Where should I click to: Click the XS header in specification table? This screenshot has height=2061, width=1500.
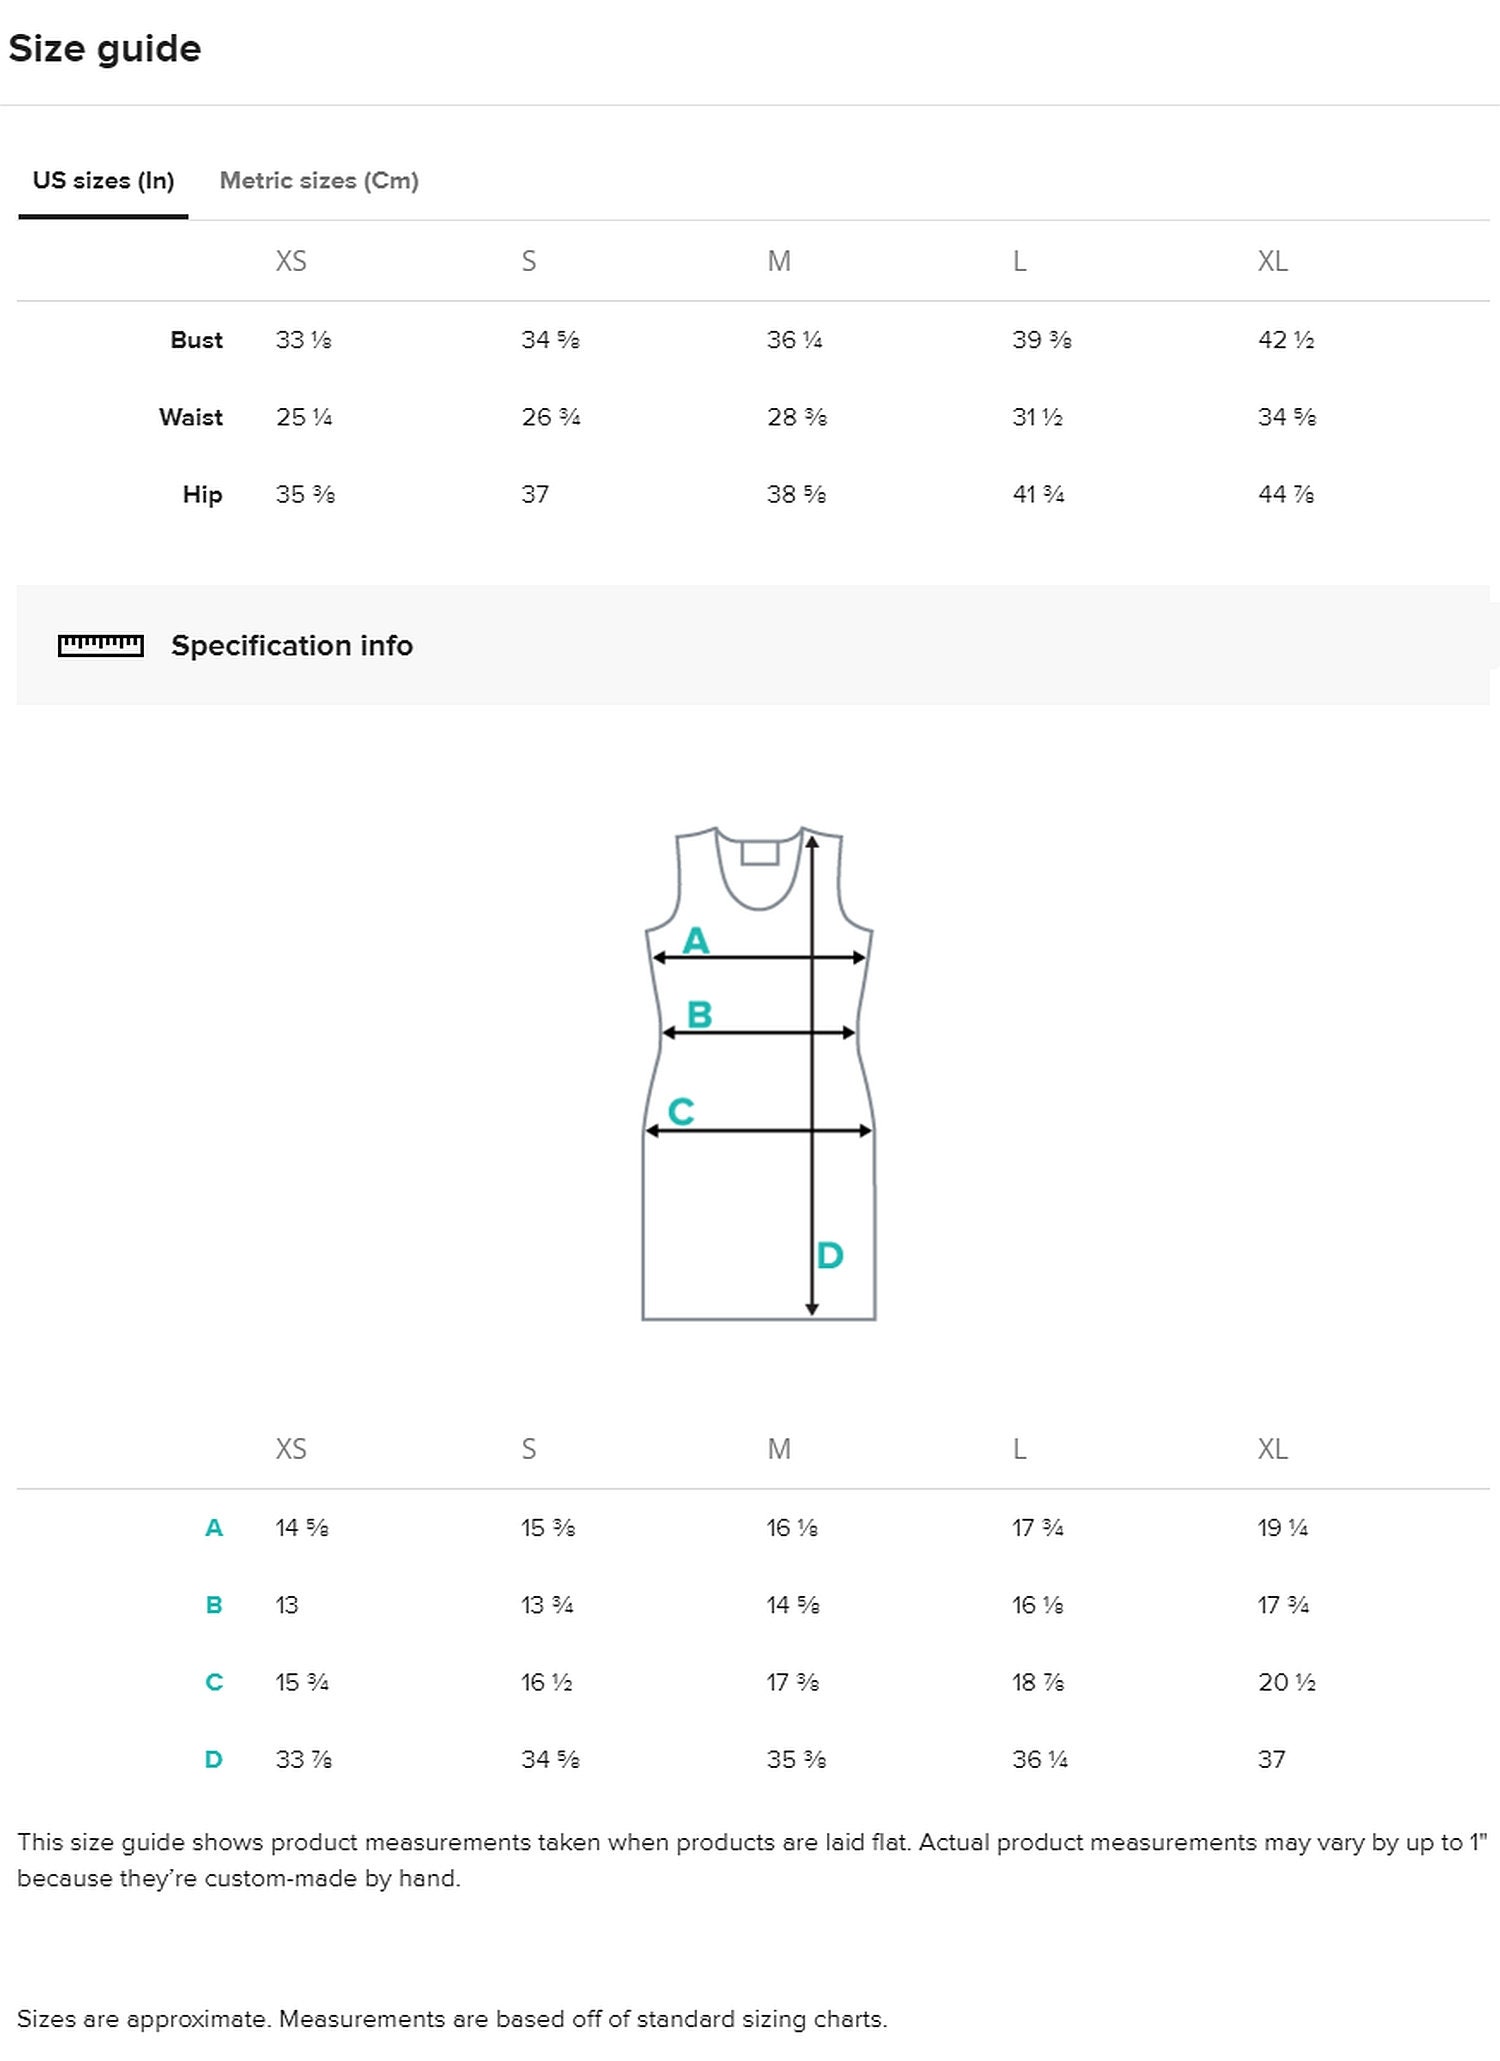(291, 1449)
